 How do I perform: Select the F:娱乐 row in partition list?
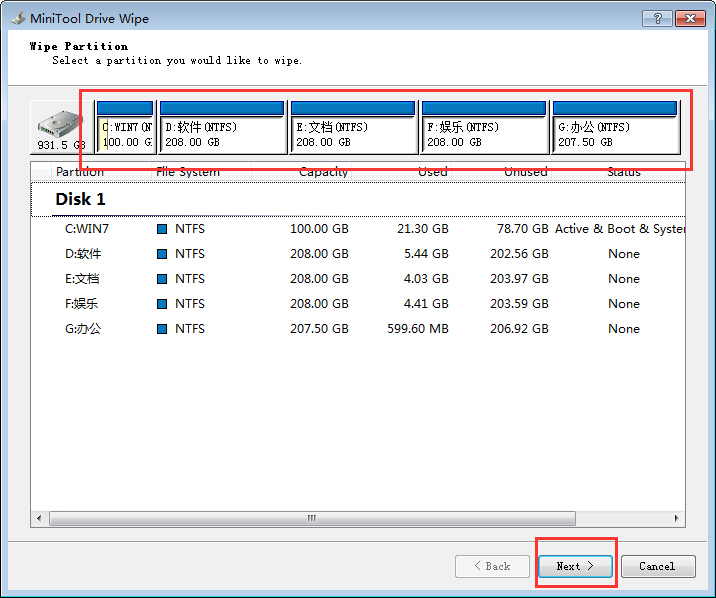(358, 304)
